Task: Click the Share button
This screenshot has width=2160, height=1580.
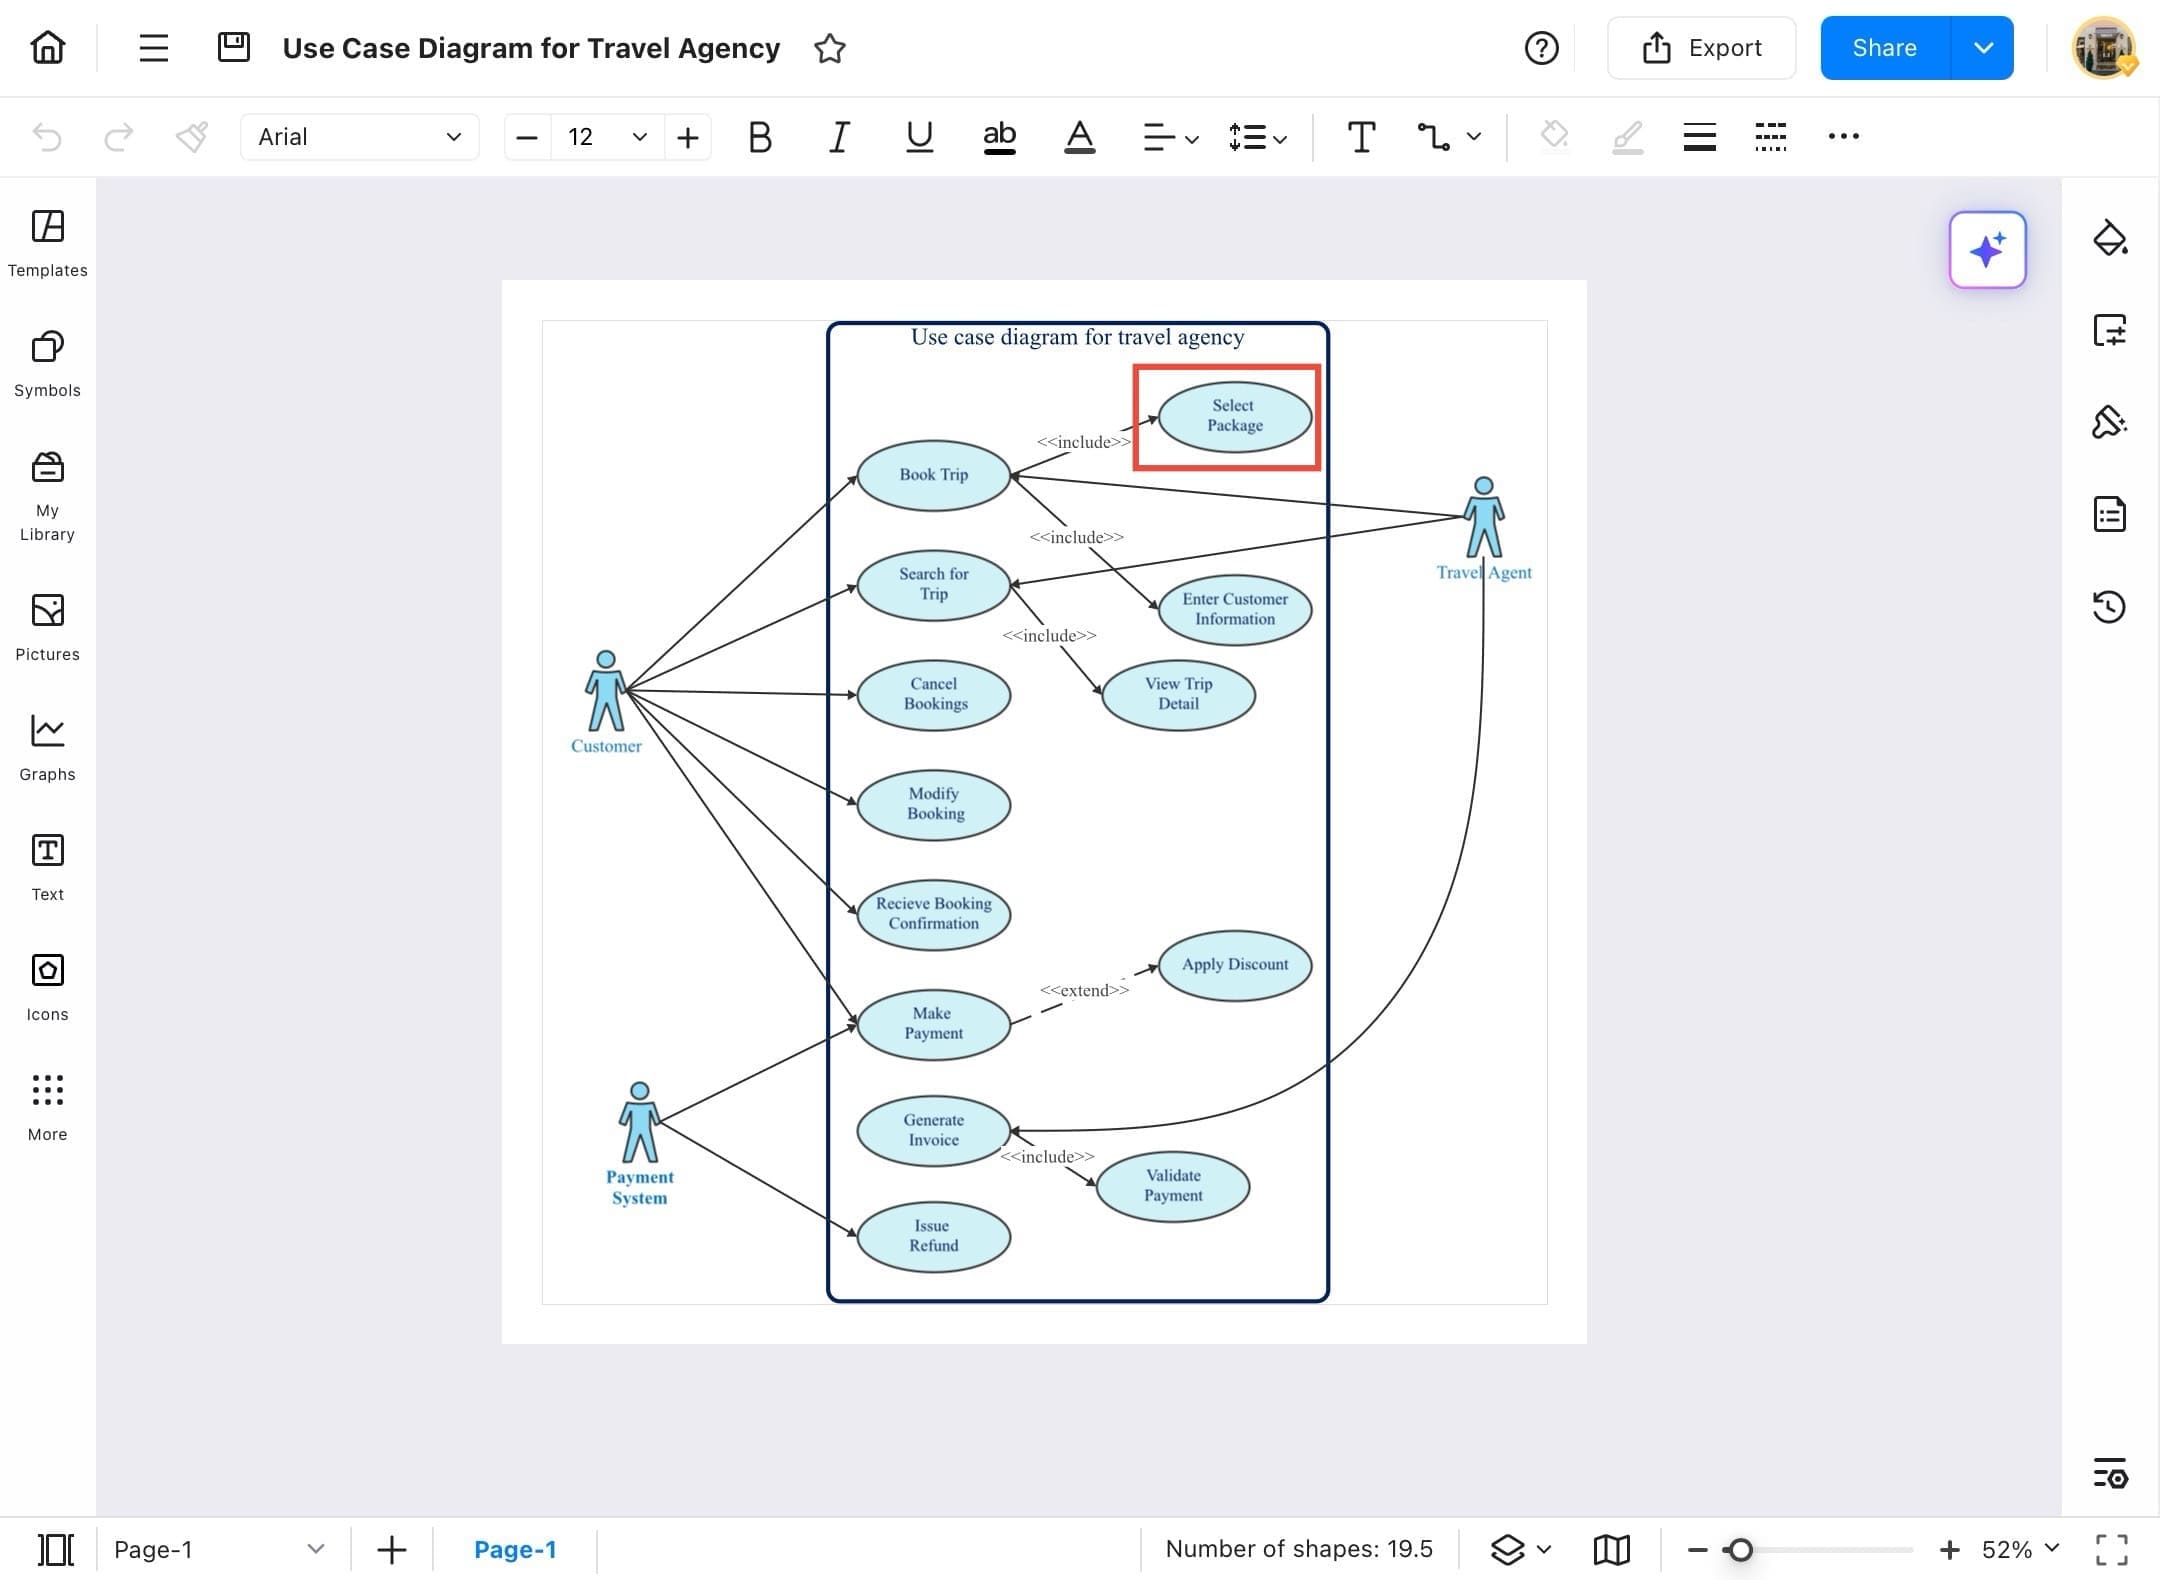Action: [x=1884, y=47]
